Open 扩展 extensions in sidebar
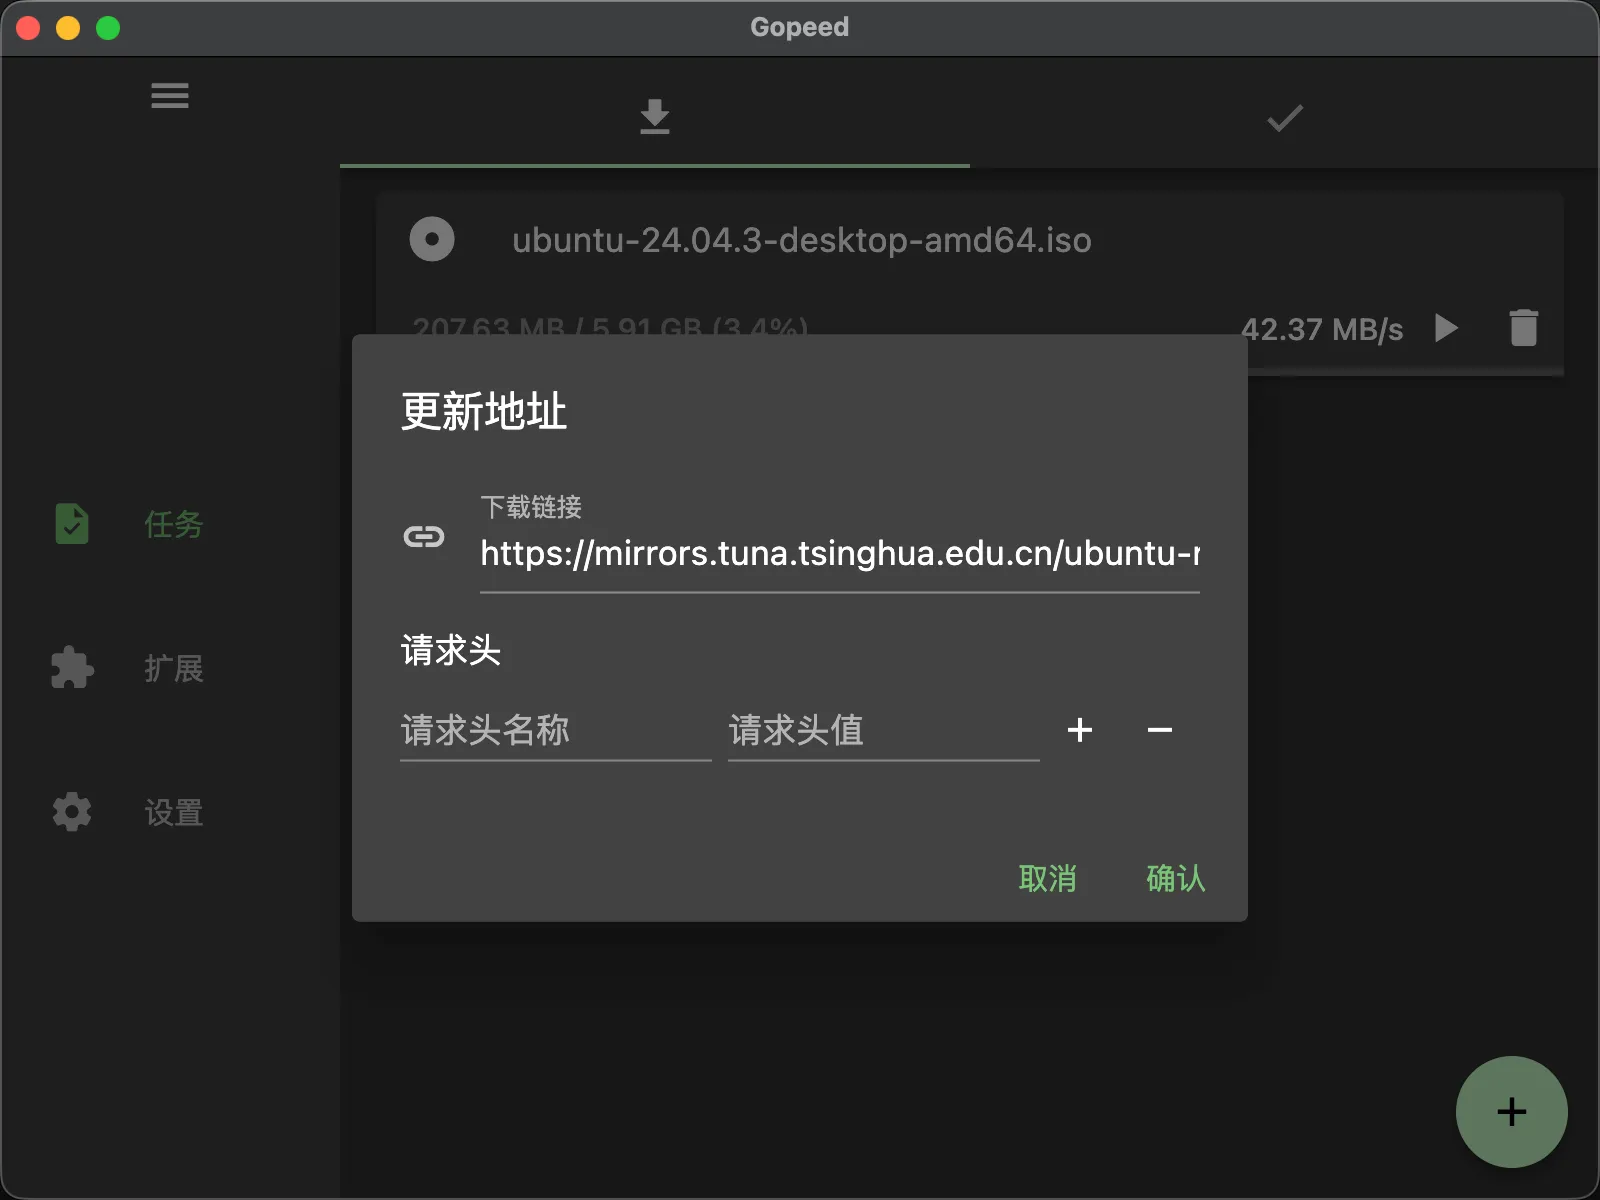Viewport: 1600px width, 1200px height. pyautogui.click(x=173, y=668)
